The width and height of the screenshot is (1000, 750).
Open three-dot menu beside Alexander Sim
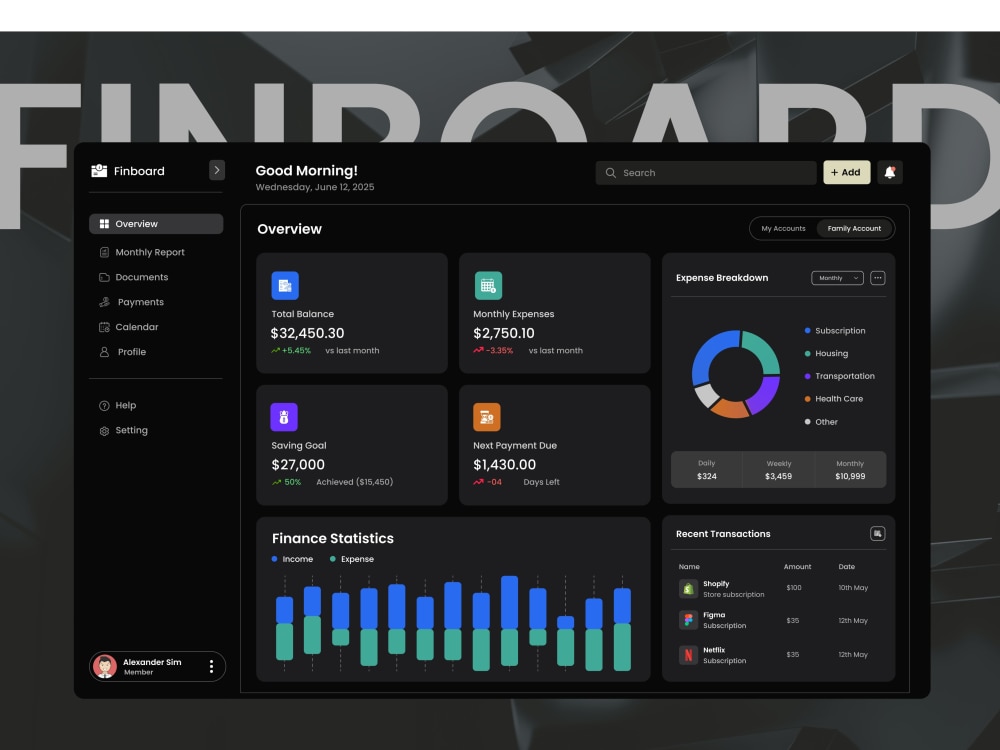[x=211, y=666]
